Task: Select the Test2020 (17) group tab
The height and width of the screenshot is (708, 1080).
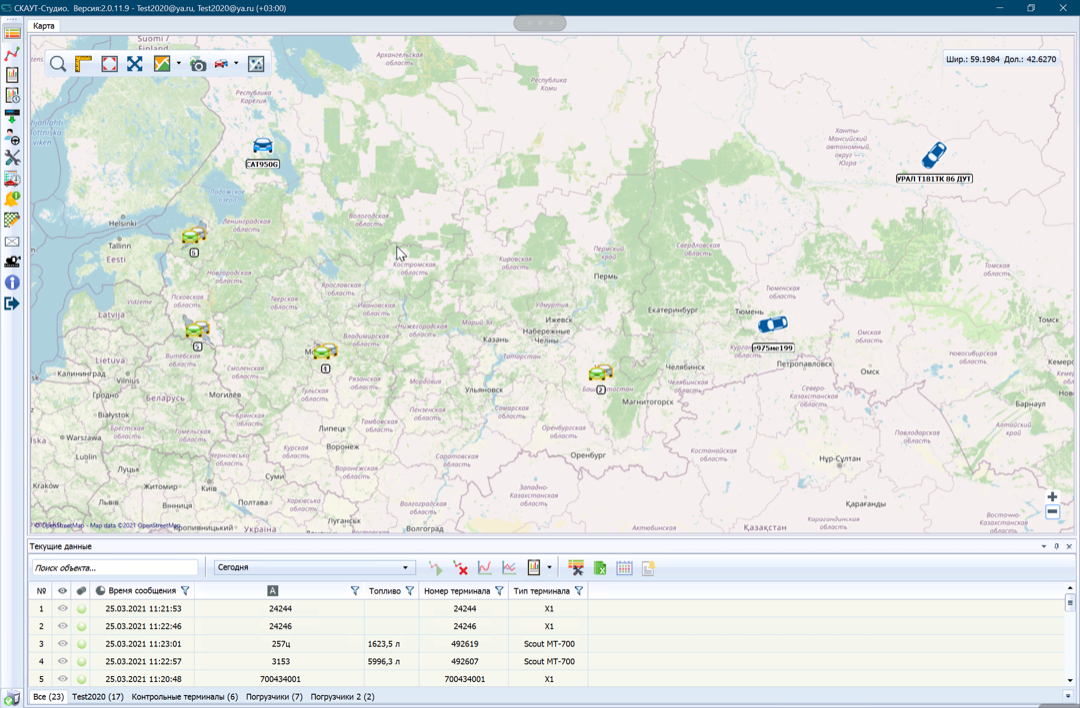Action: click(98, 697)
